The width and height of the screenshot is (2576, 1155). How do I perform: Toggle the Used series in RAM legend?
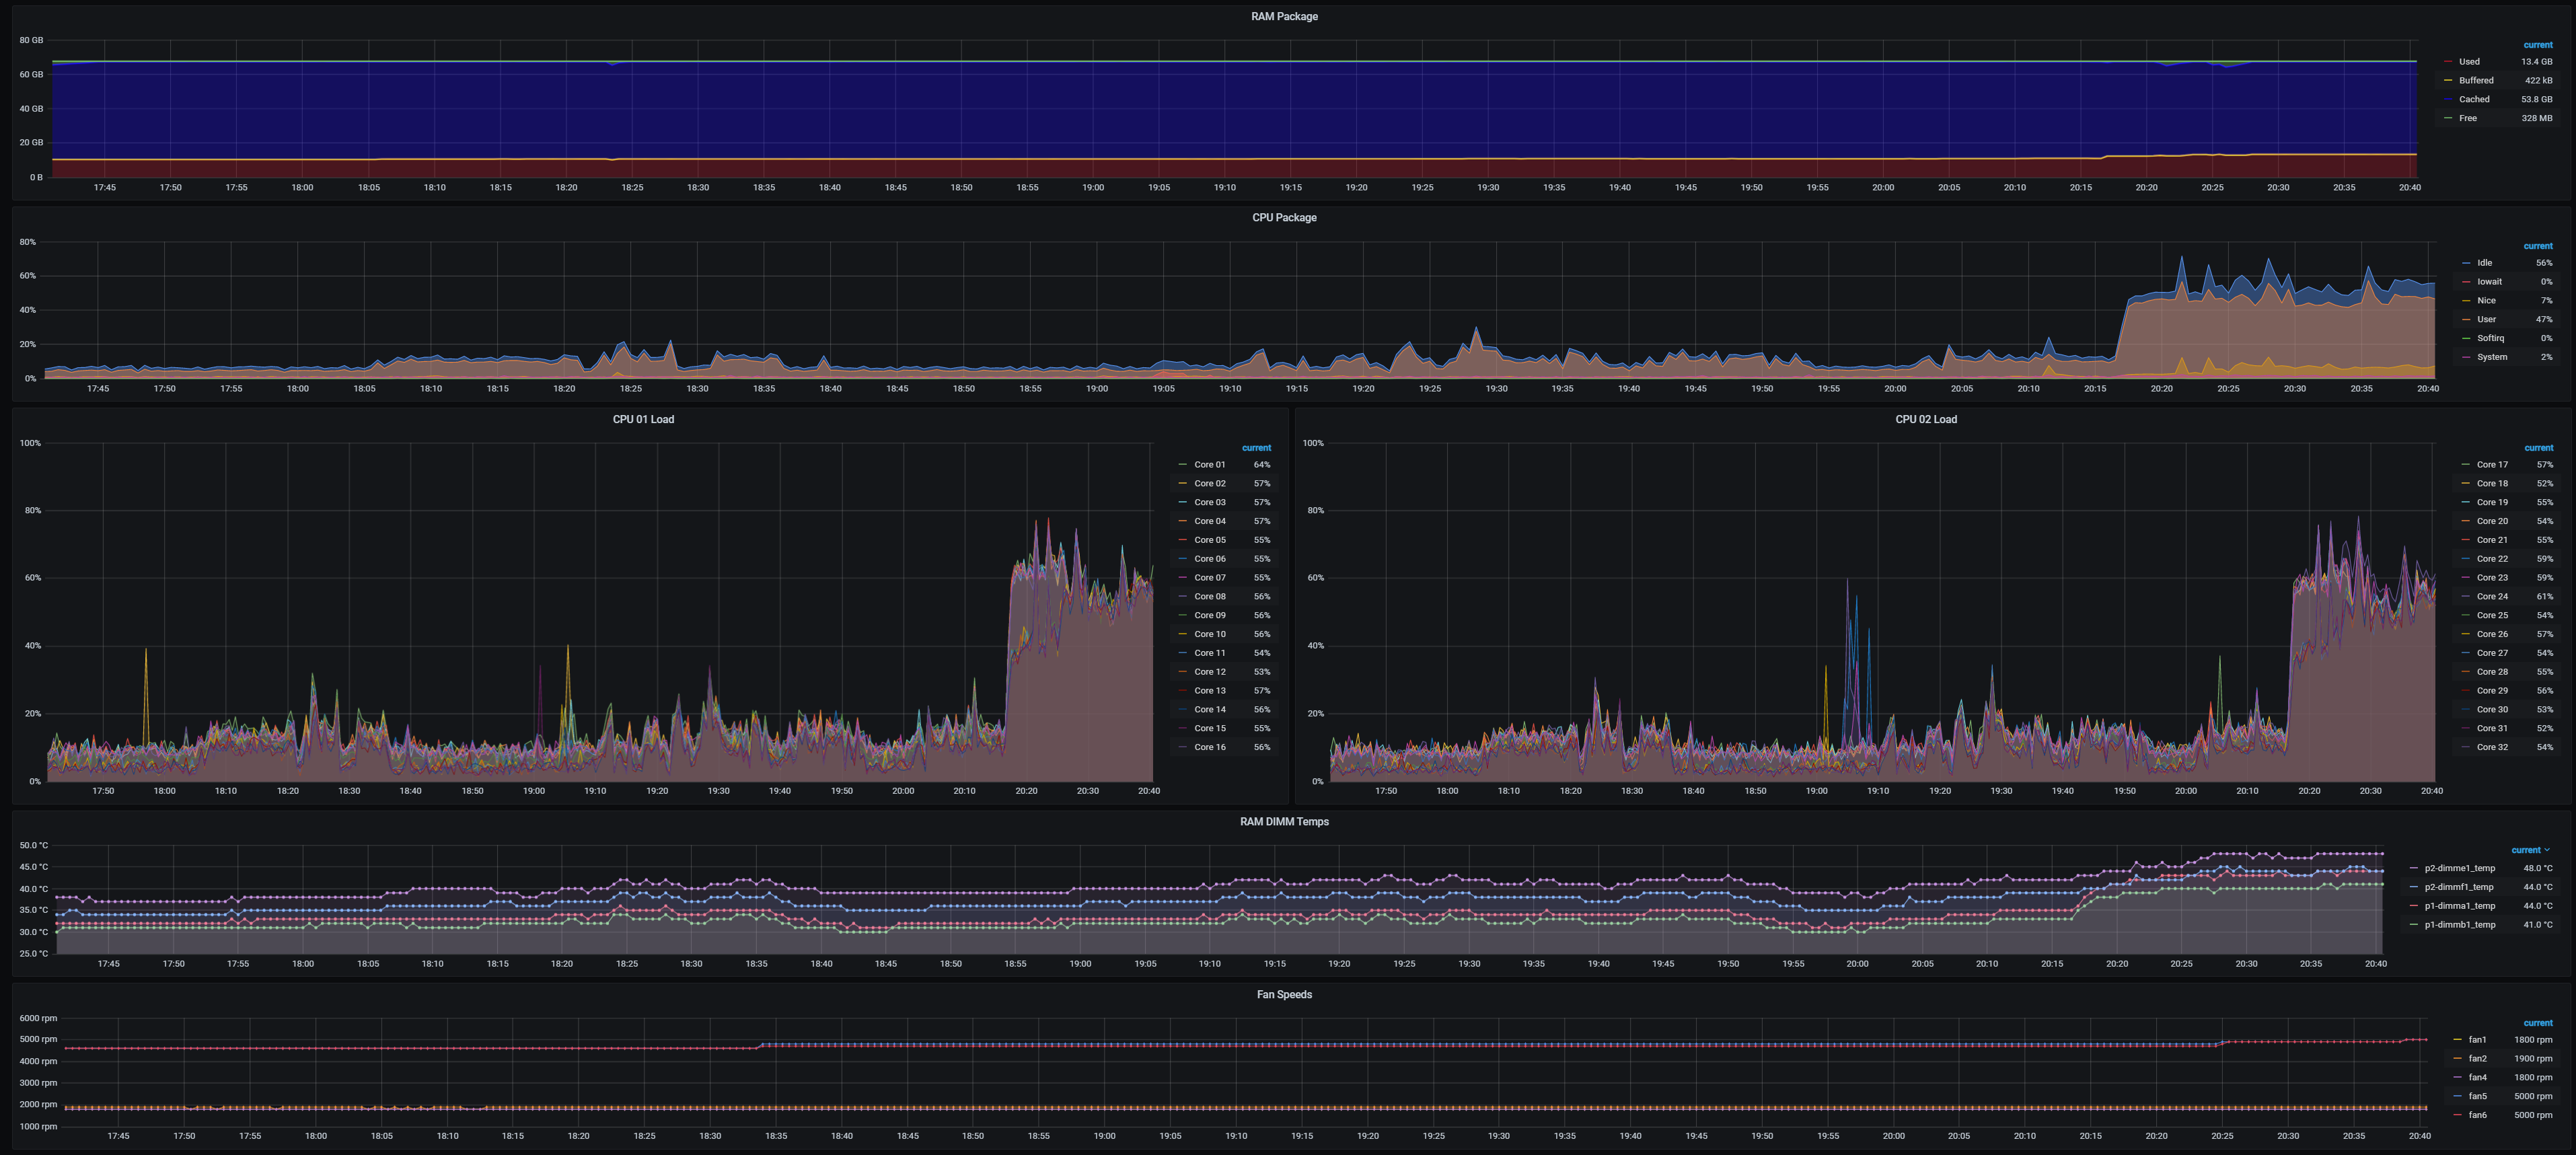[2469, 62]
